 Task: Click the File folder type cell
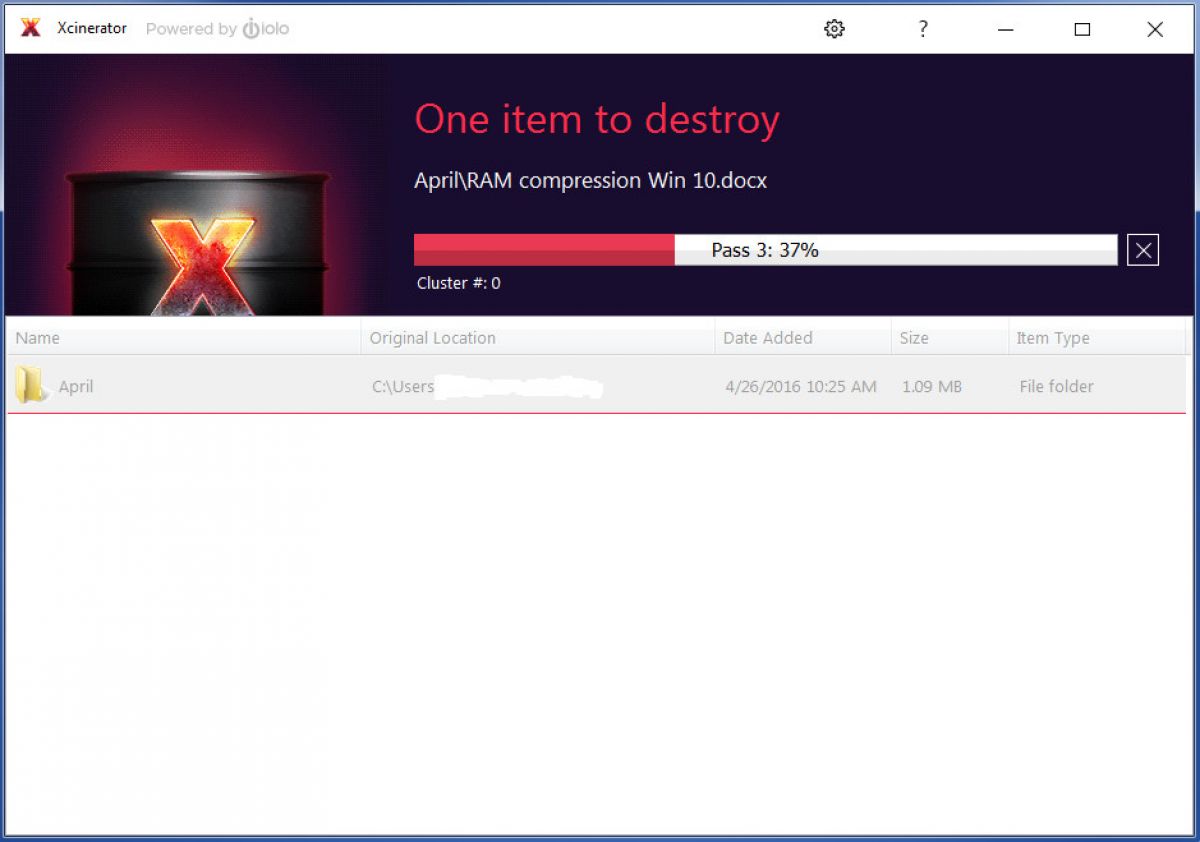tap(1056, 386)
